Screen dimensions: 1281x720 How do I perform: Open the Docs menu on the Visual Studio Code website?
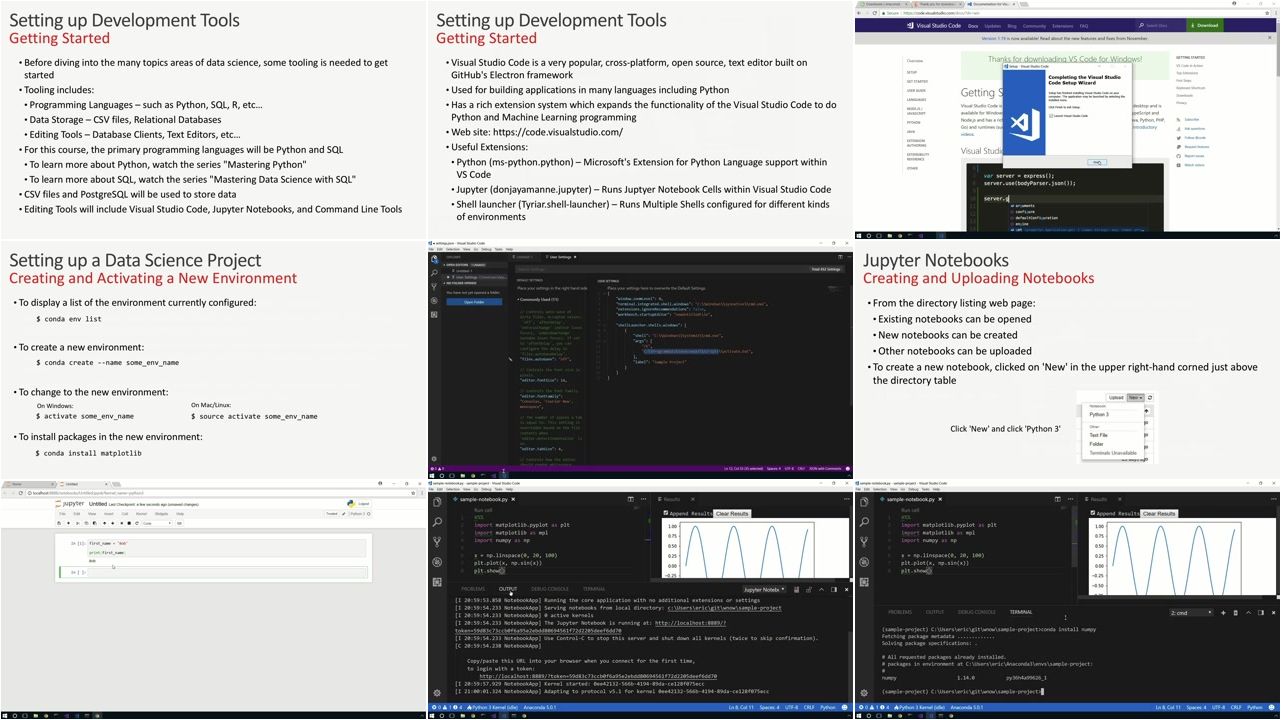click(973, 25)
